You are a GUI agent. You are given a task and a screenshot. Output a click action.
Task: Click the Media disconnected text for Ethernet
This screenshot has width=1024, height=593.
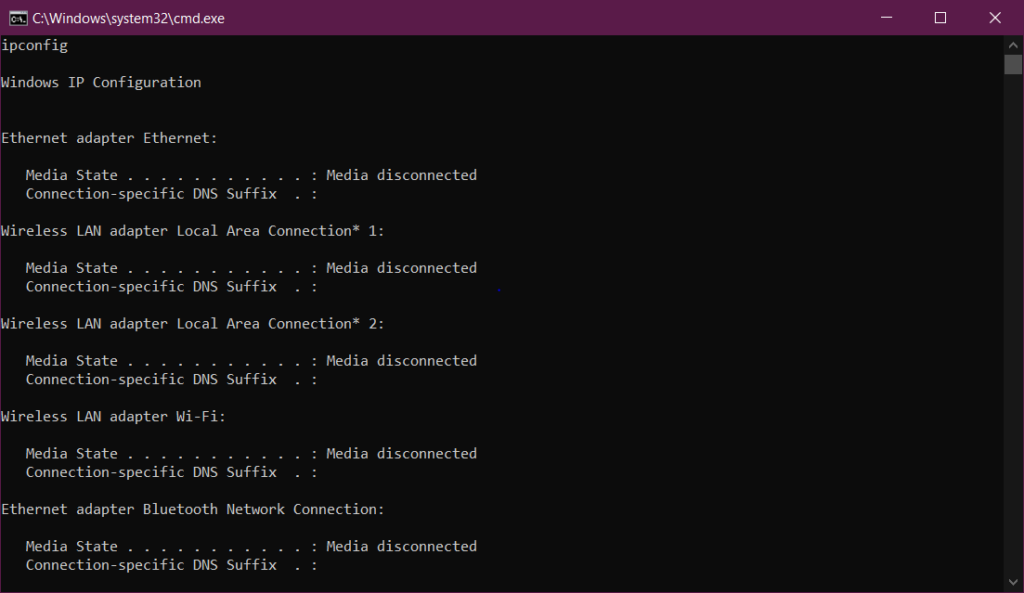[x=401, y=174]
